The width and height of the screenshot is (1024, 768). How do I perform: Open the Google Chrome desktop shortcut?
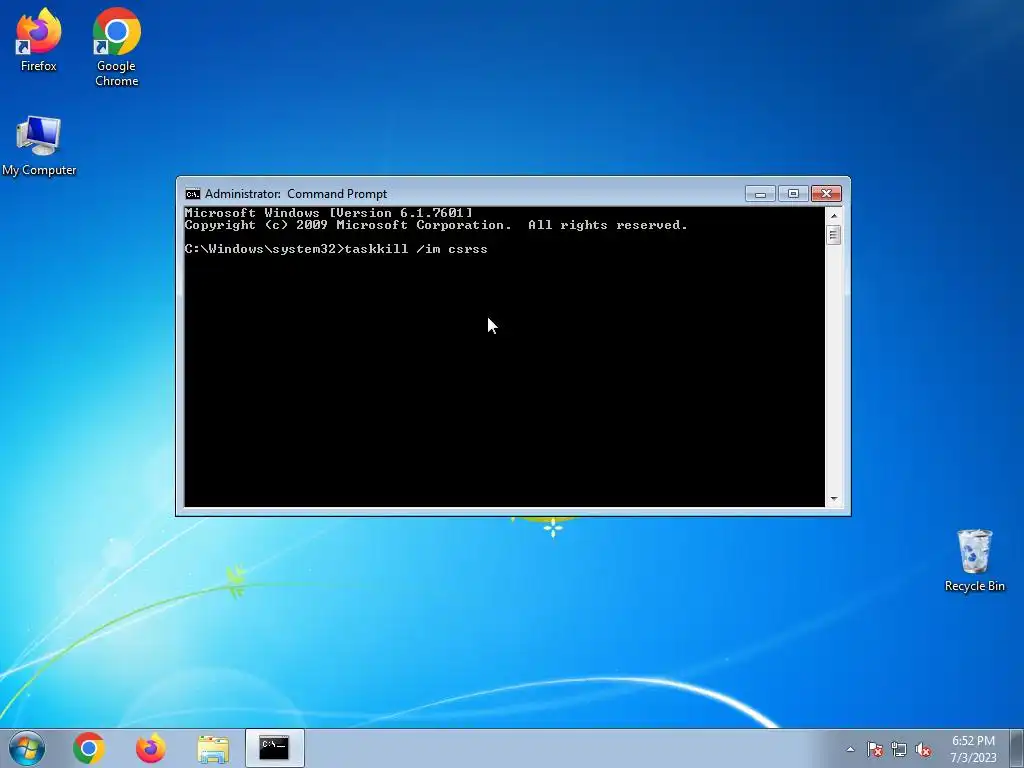coord(116,46)
